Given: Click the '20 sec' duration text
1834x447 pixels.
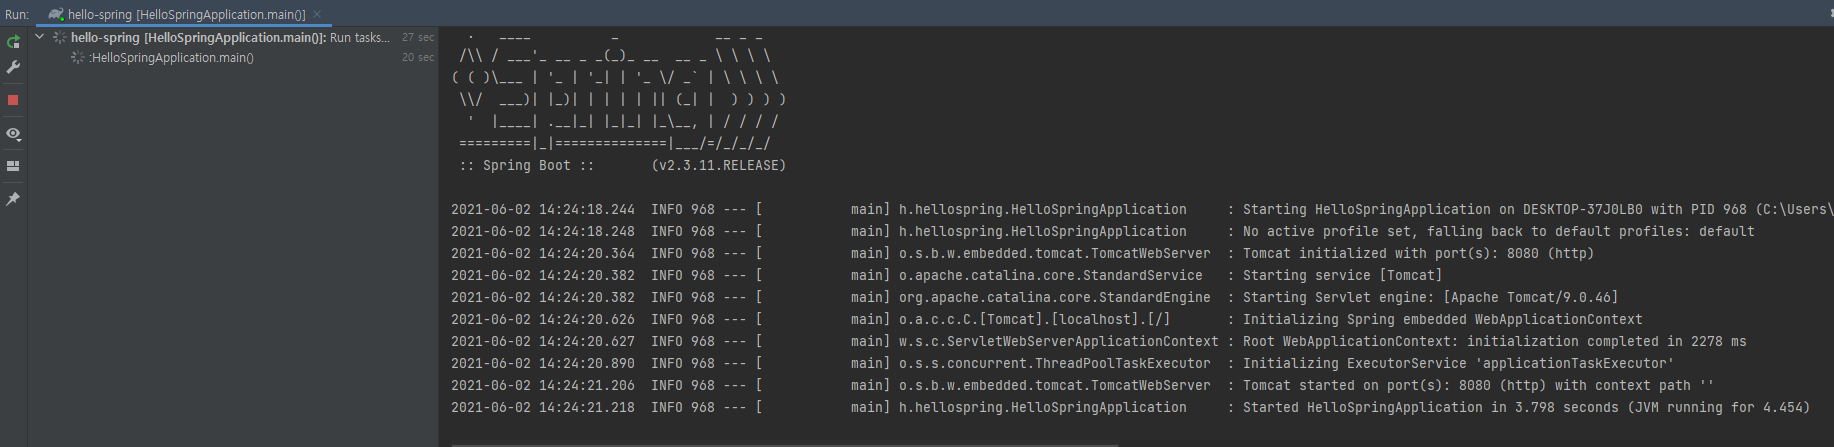Looking at the screenshot, I should pos(418,58).
